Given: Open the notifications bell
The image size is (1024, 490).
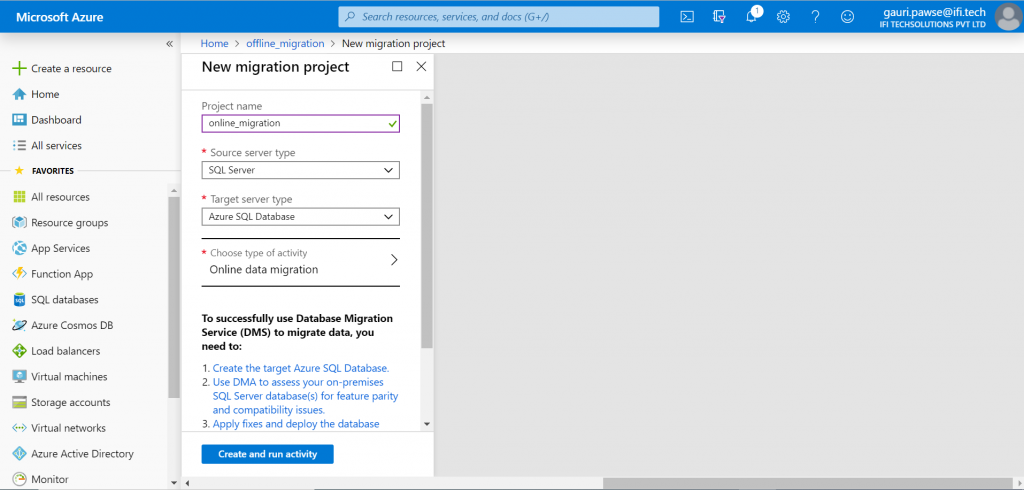Looking at the screenshot, I should 752,16.
